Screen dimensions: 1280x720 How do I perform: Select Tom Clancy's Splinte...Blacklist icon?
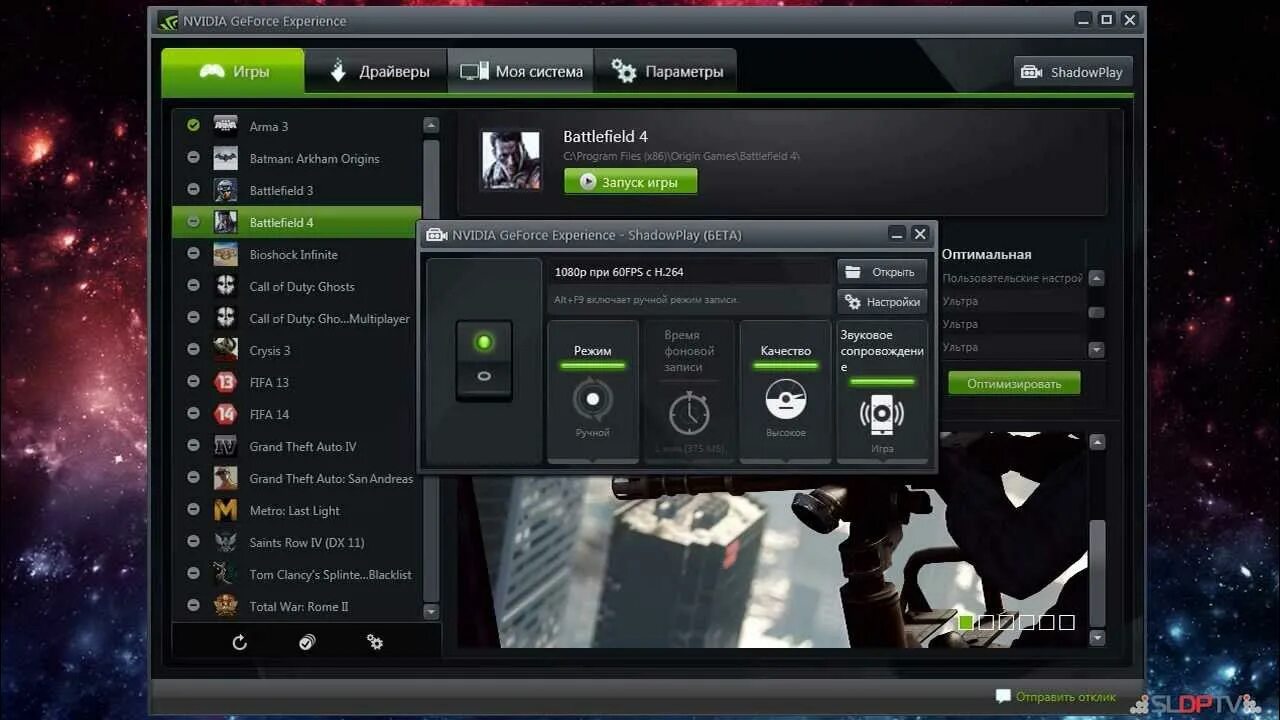point(226,574)
